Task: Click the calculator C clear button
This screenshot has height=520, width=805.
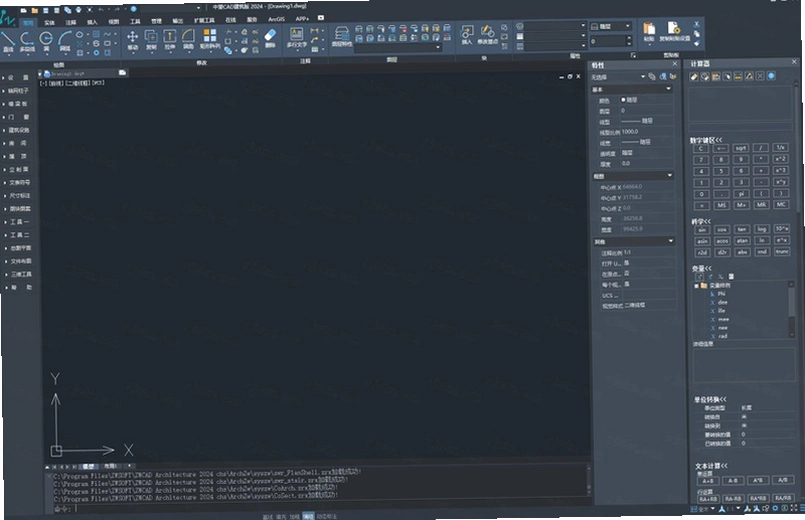Action: pyautogui.click(x=701, y=149)
